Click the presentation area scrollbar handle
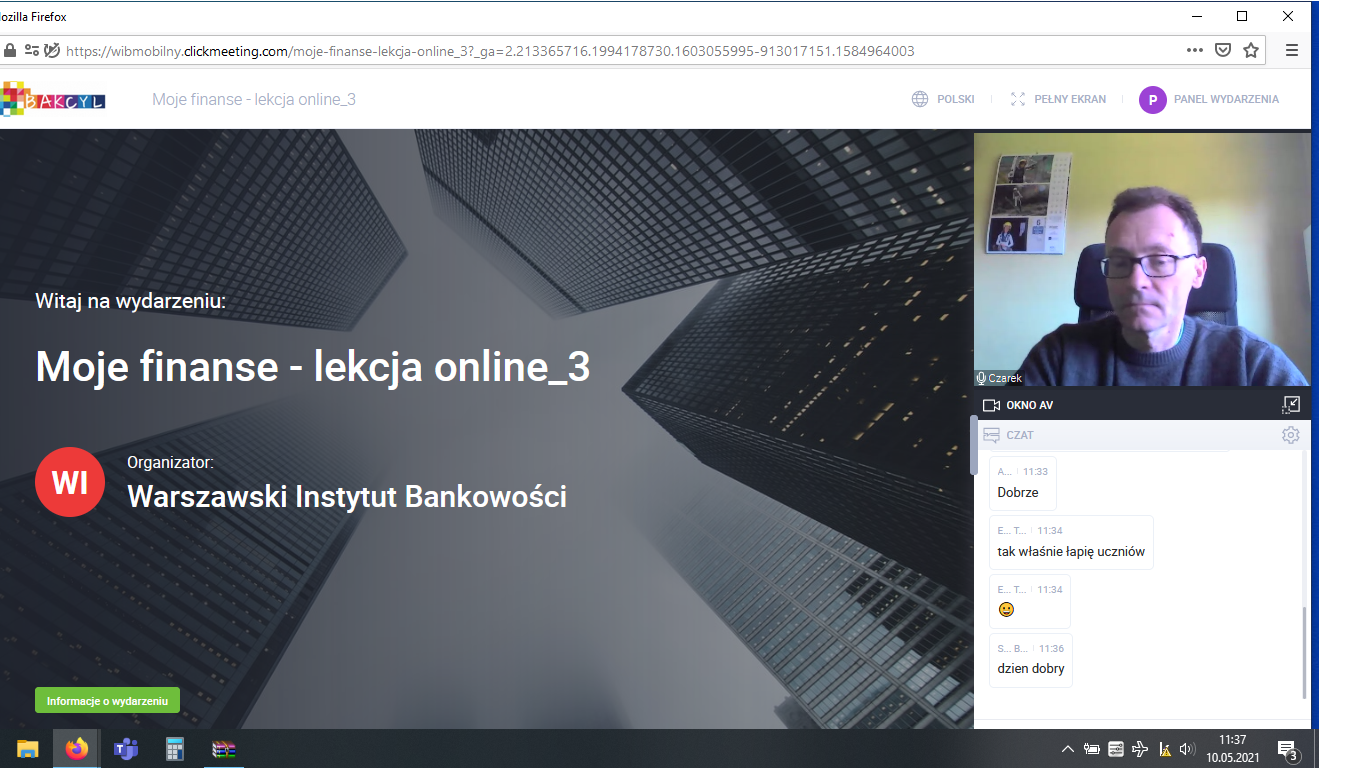1366x768 pixels. (x=974, y=445)
